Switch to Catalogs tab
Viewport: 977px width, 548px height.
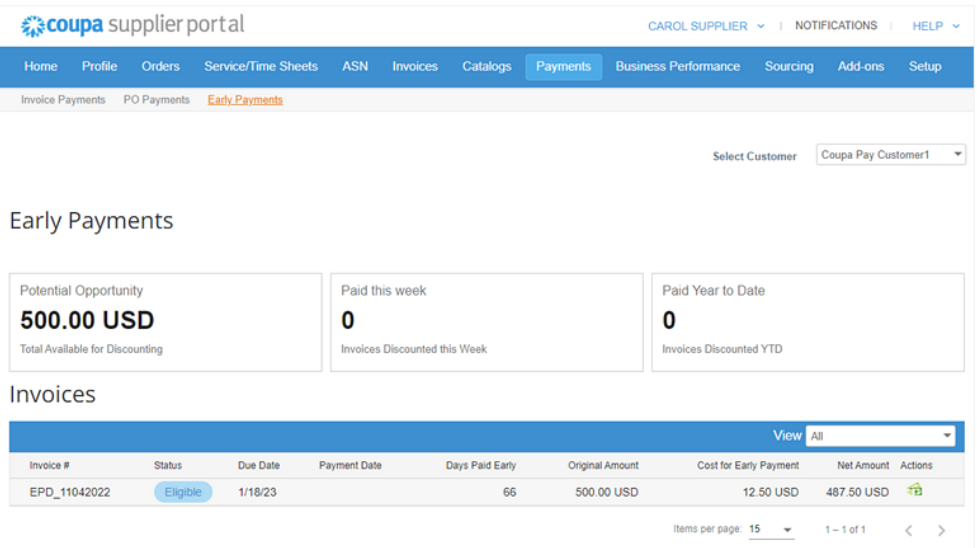coord(487,66)
